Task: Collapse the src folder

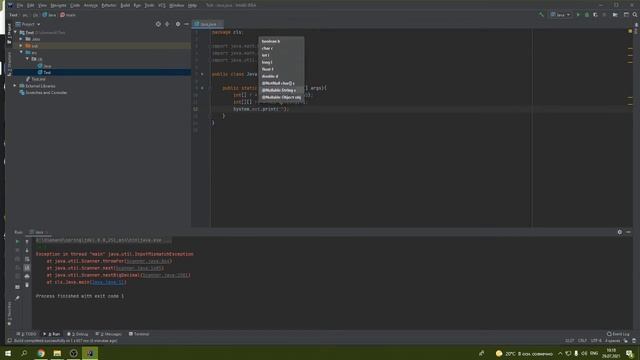Action: 21,52
